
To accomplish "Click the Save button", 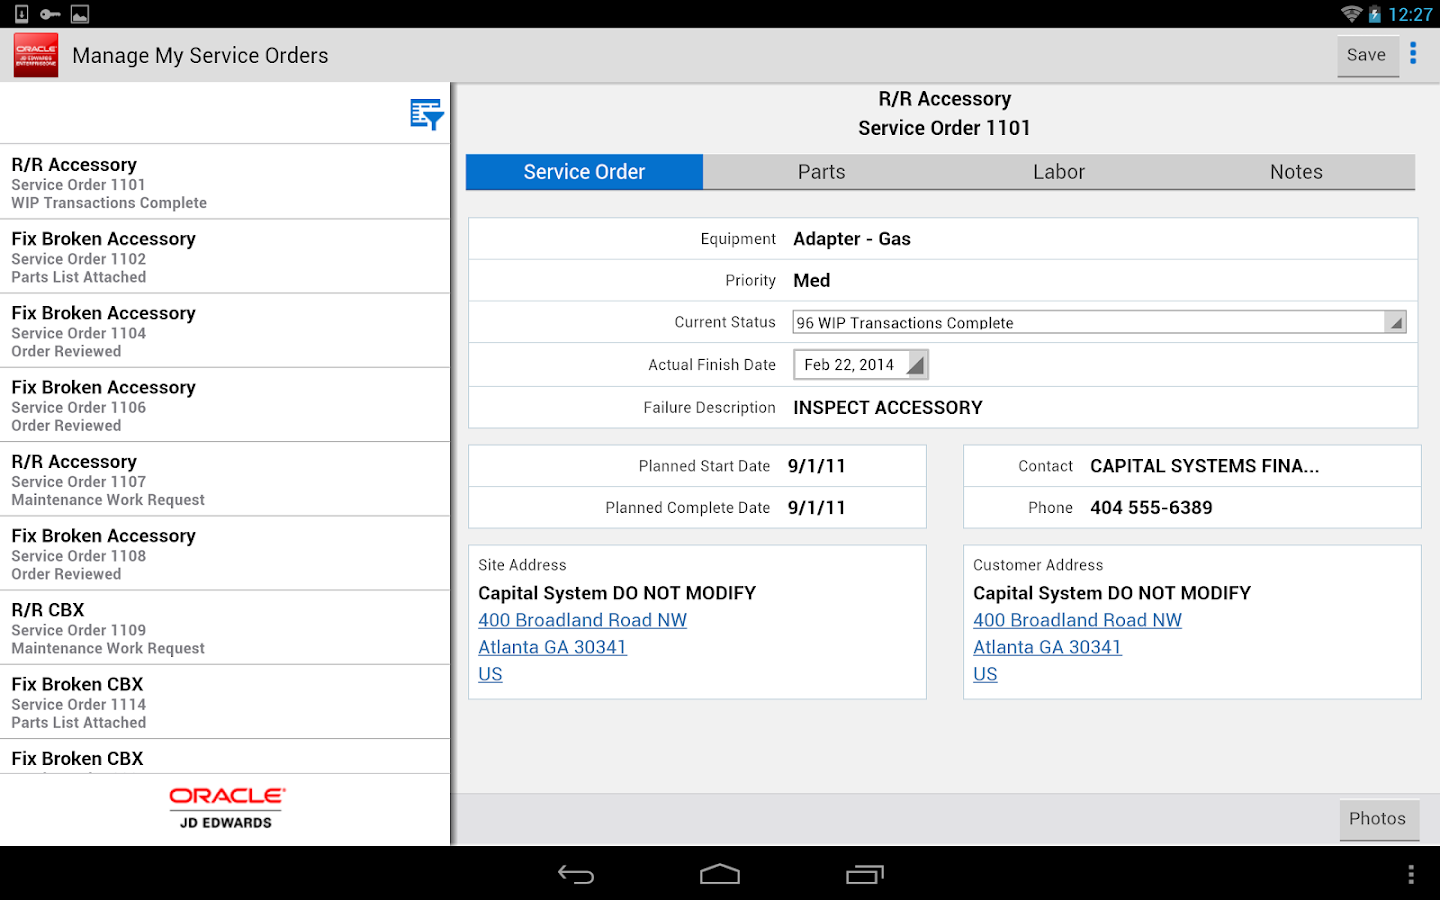I will 1367,56.
